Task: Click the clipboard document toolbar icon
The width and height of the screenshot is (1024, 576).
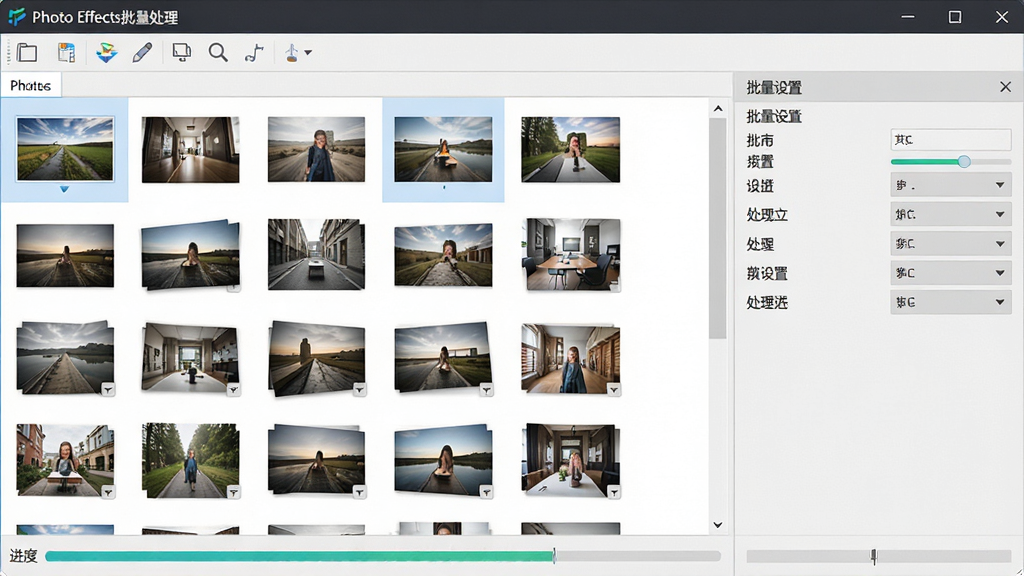Action: click(x=66, y=52)
